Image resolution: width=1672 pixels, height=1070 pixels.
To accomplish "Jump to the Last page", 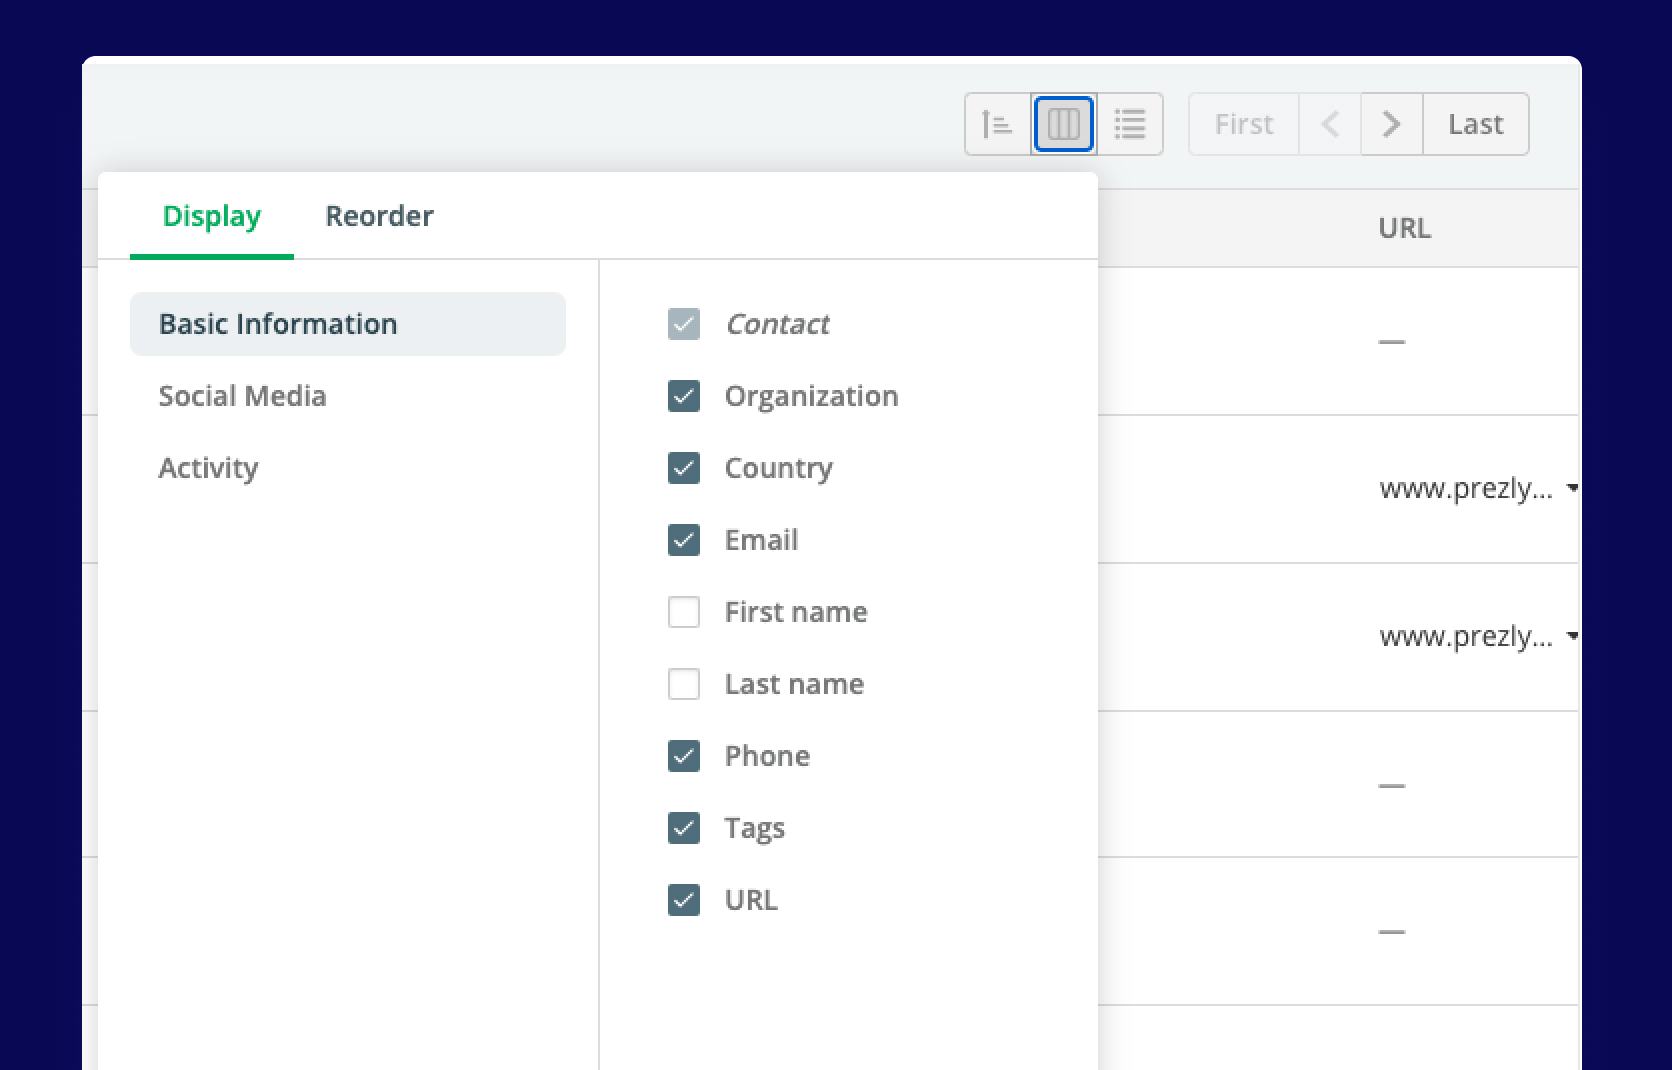I will point(1476,124).
